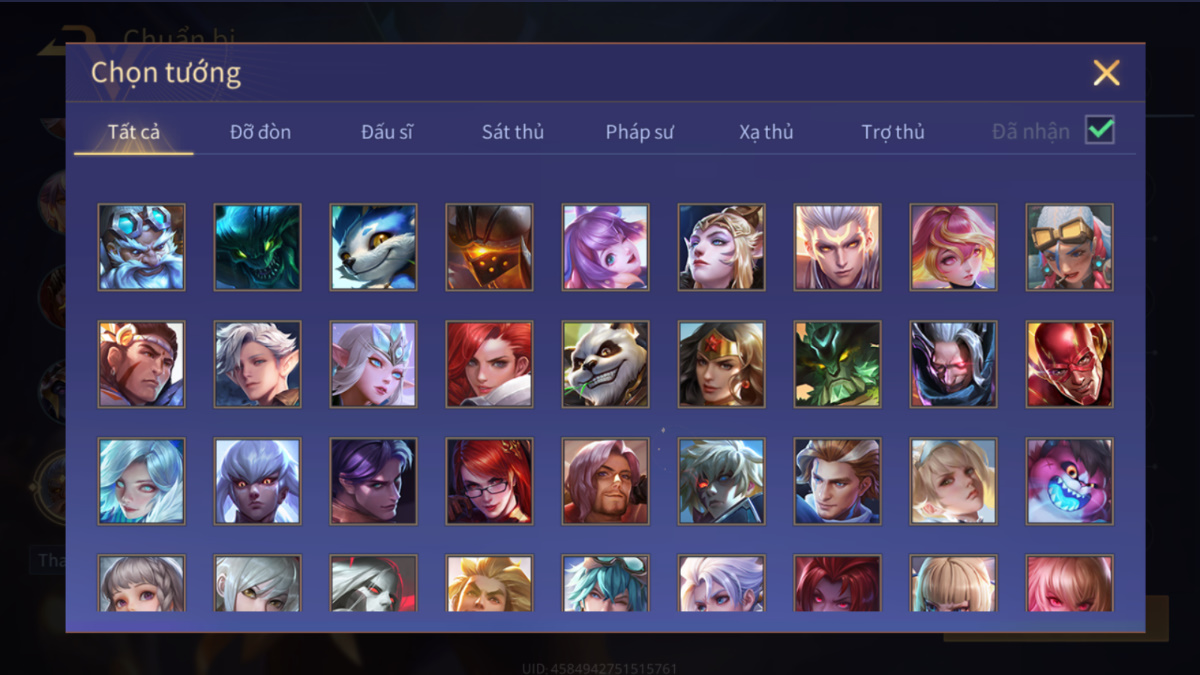Select the green horned tree monster hero
This screenshot has height=675, width=1200.
837,364
